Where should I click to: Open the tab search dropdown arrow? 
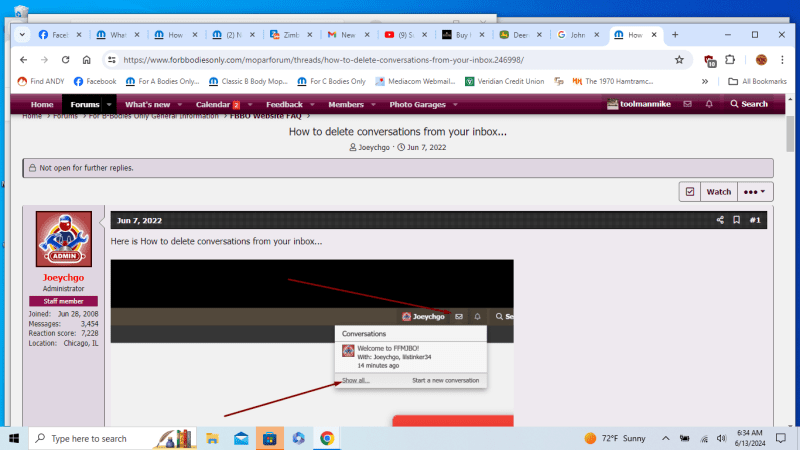point(22,35)
